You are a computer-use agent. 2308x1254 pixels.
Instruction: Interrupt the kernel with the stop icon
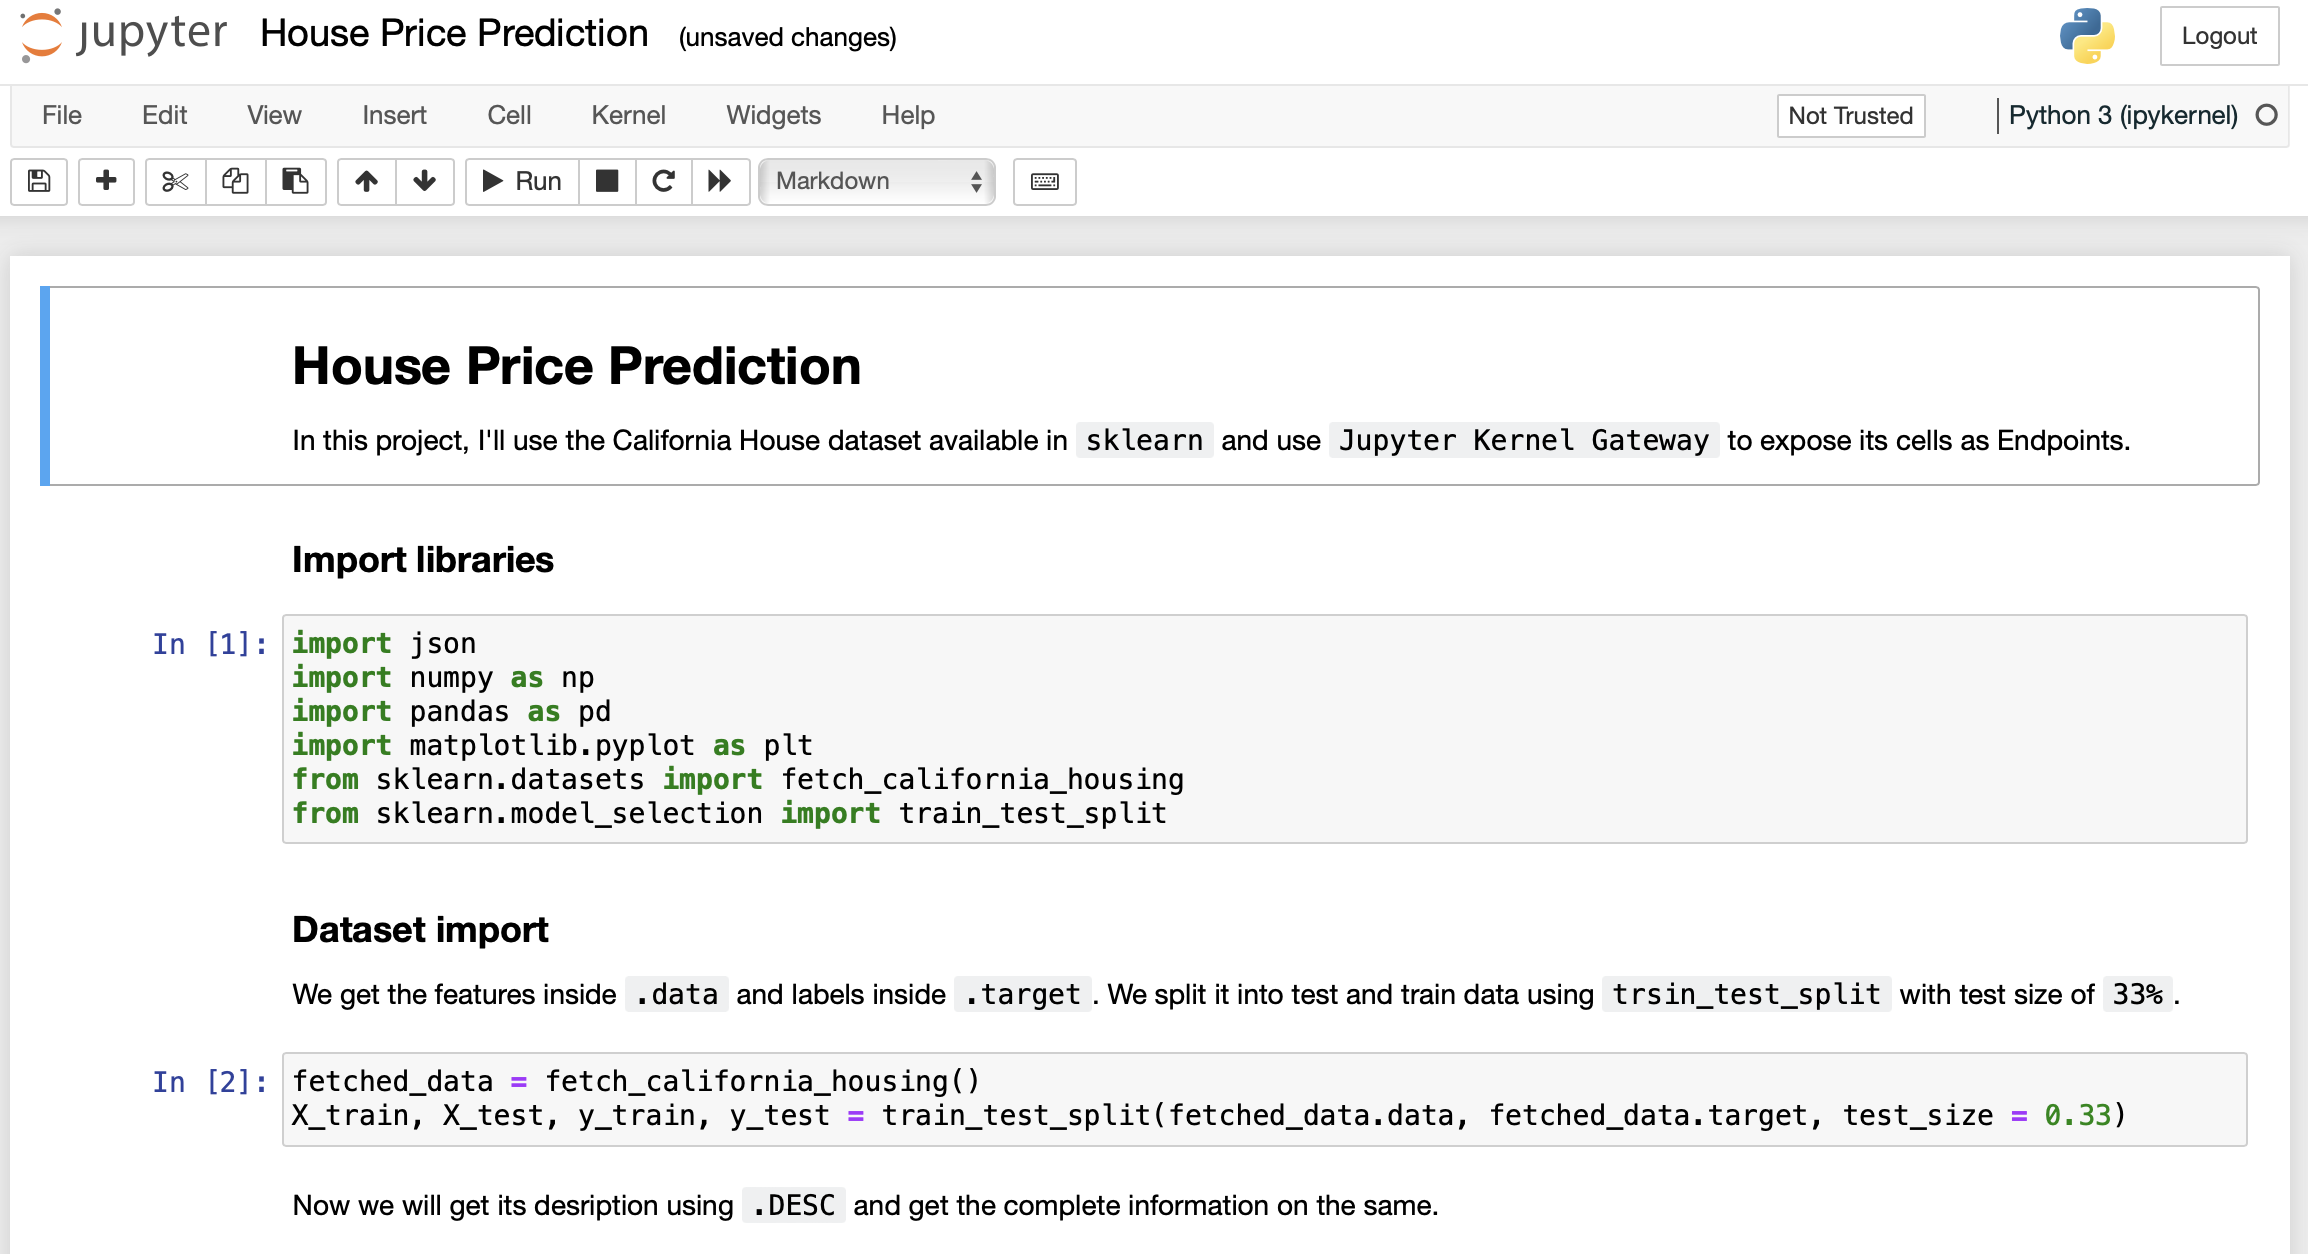607,182
